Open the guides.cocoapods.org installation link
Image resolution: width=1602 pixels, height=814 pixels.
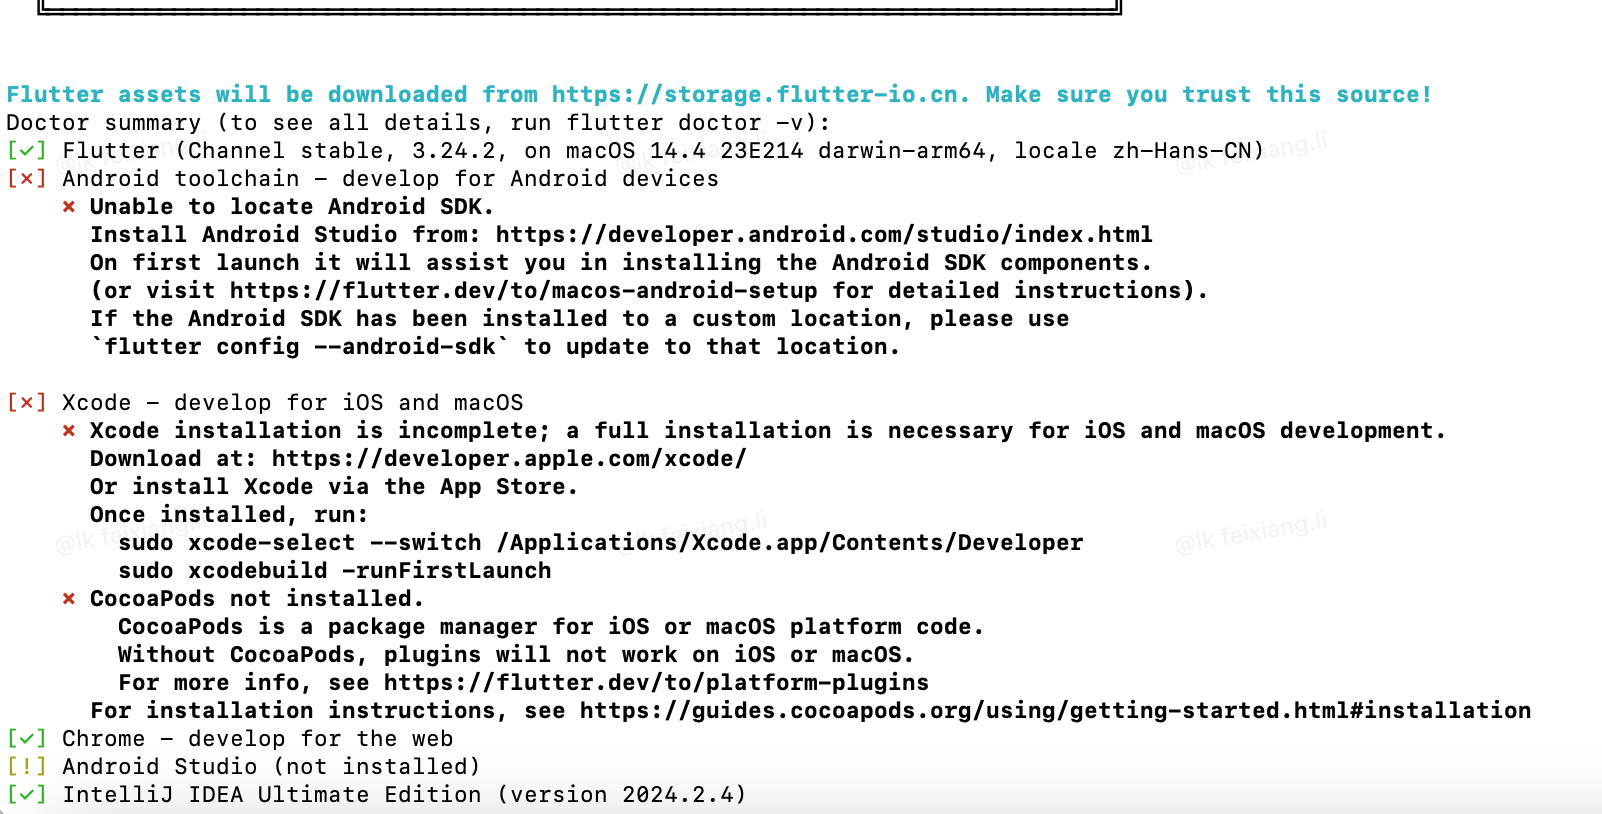click(x=1055, y=711)
